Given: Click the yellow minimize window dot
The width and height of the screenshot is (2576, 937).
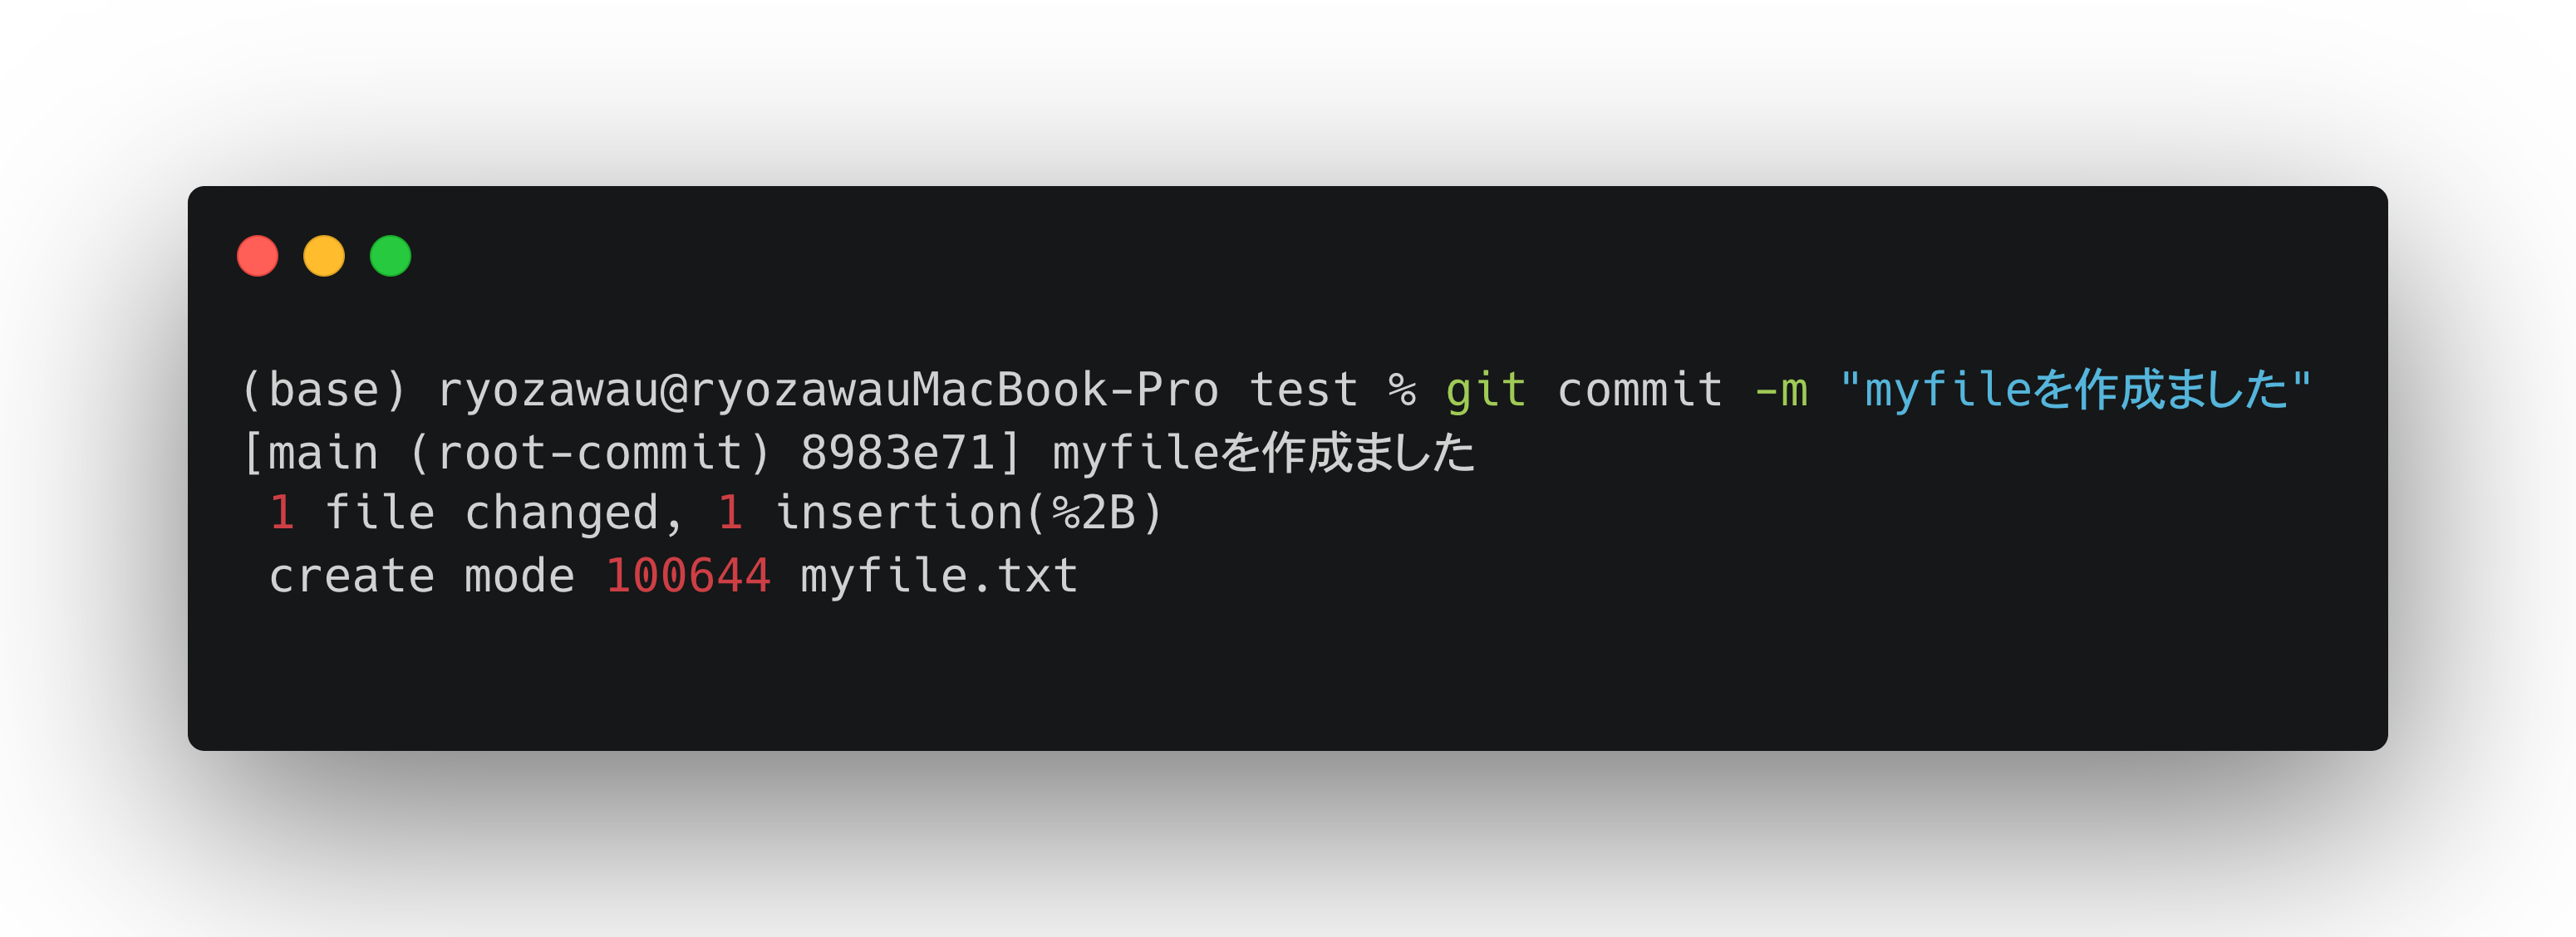Looking at the screenshot, I should tap(324, 256).
